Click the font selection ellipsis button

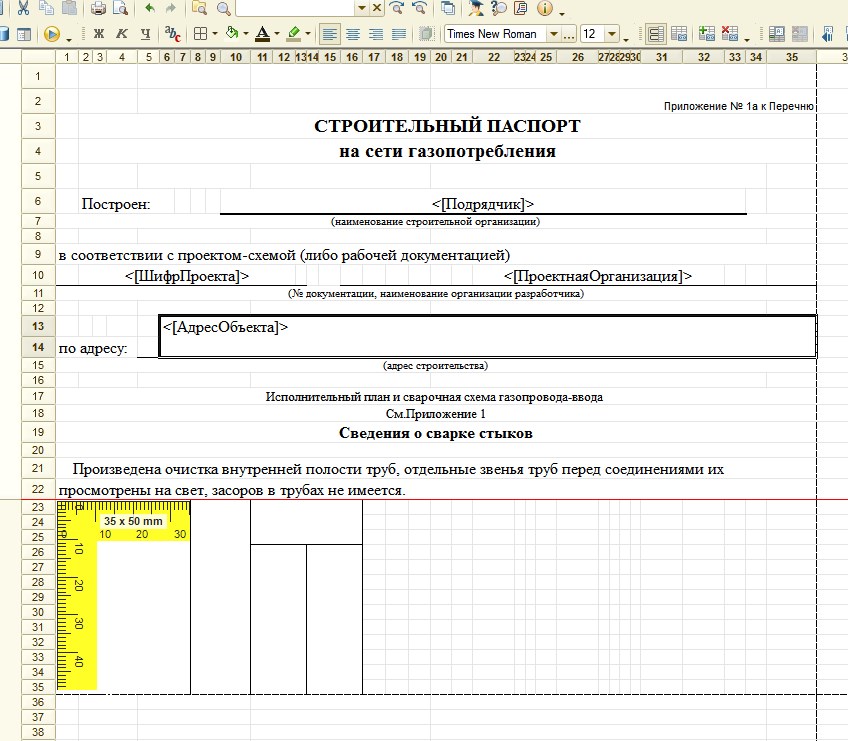click(x=568, y=35)
